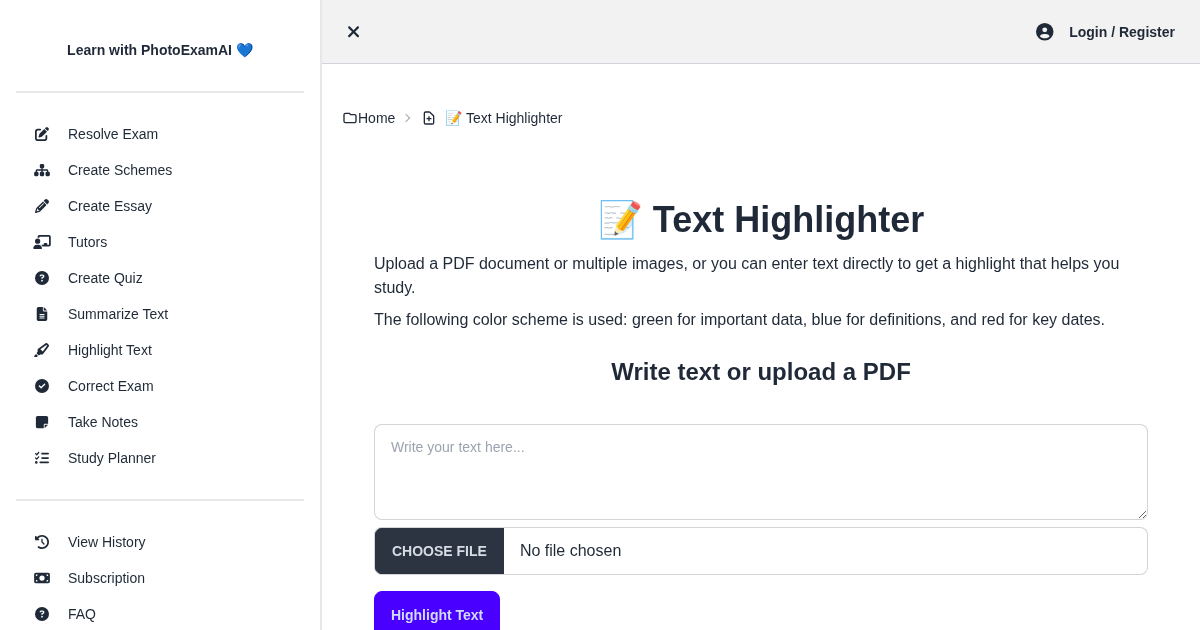The width and height of the screenshot is (1200, 630).
Task: Click the Highlight Text submit button
Action: pyautogui.click(x=437, y=615)
